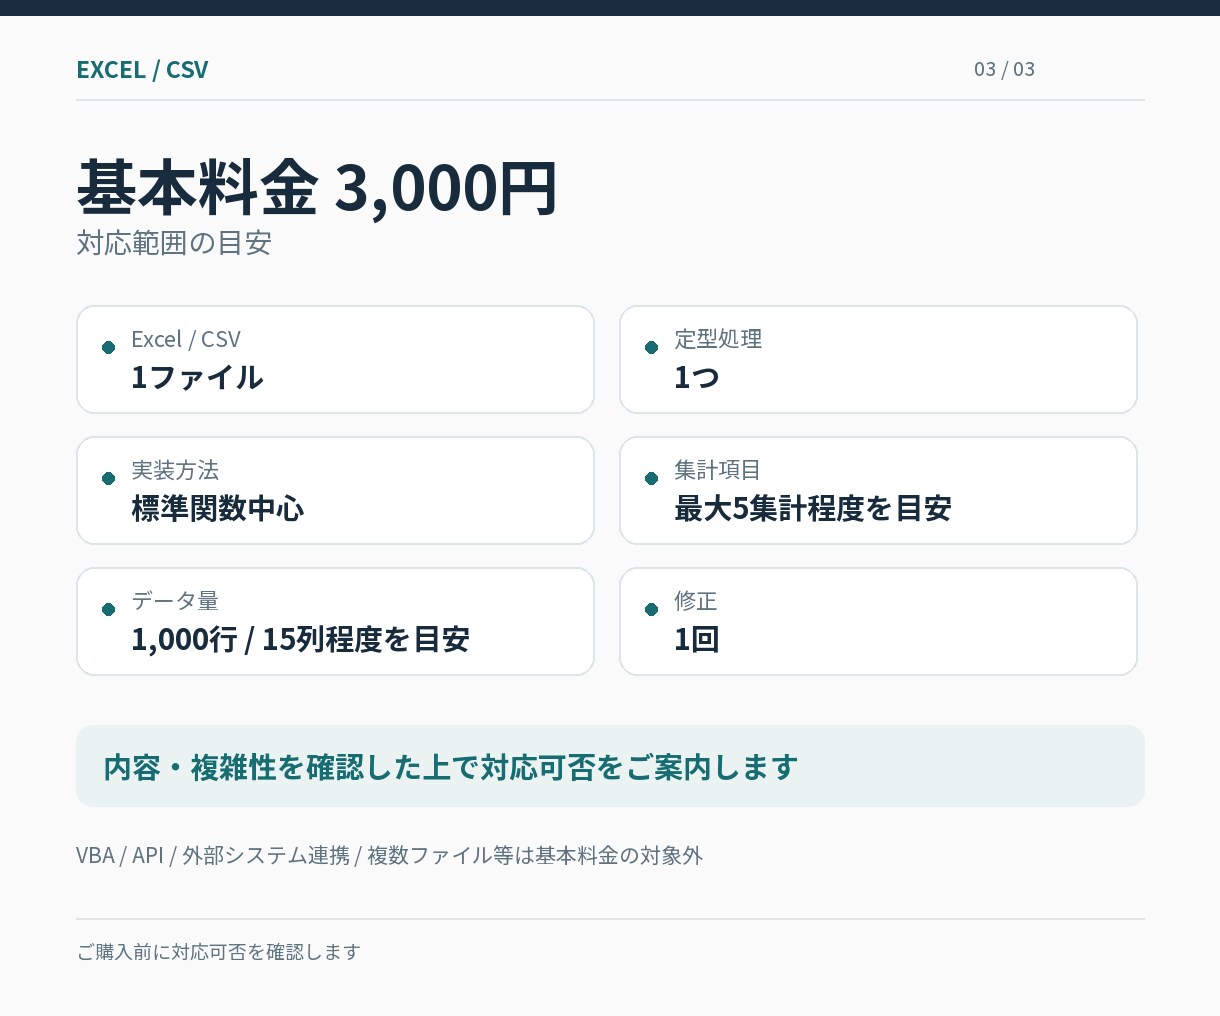The image size is (1220, 1016).
Task: Select the 定型処理 1つ card
Action: coord(878,359)
